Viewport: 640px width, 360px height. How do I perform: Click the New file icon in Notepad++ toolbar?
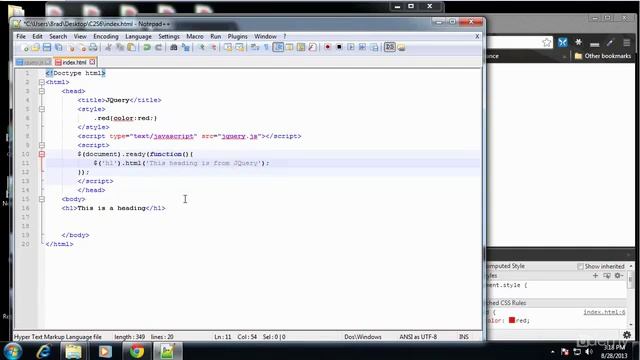coord(25,47)
